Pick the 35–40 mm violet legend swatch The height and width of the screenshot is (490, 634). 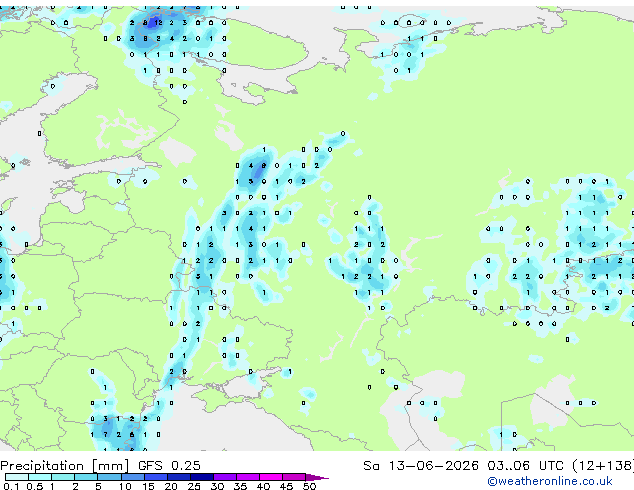point(247,477)
